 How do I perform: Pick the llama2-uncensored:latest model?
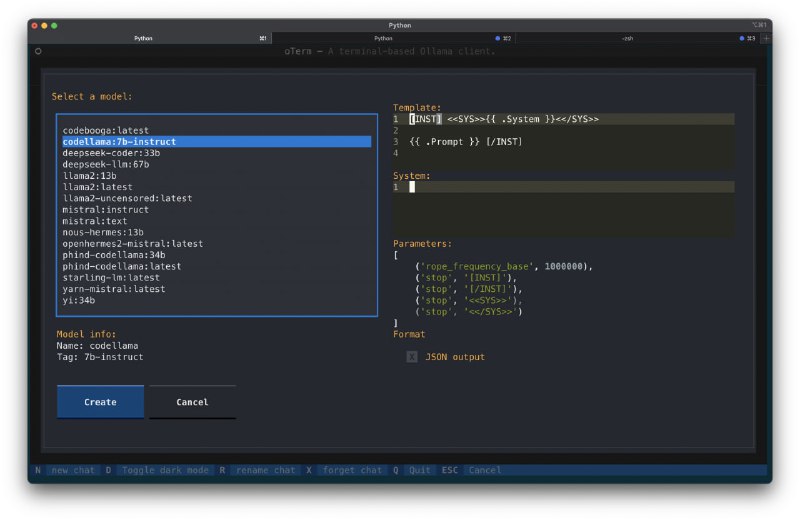point(126,198)
